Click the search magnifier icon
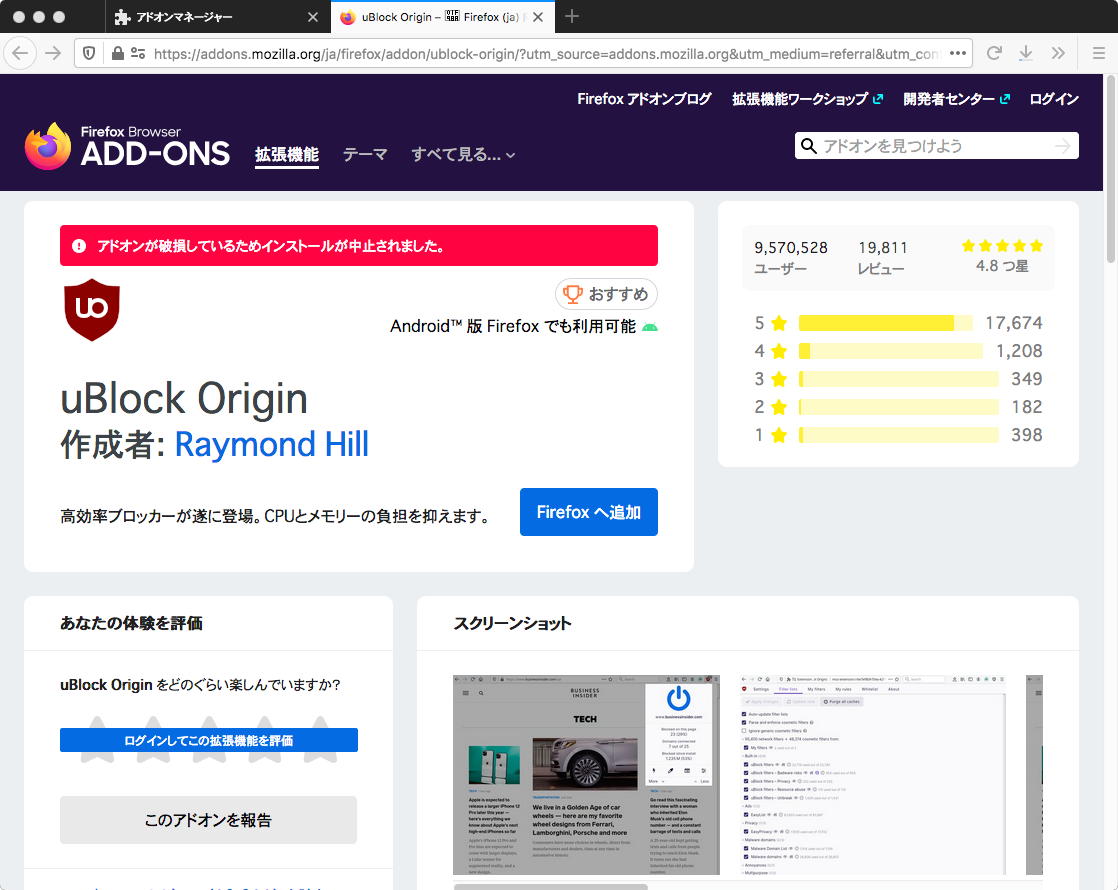Image resolution: width=1118 pixels, height=890 pixels. (808, 146)
